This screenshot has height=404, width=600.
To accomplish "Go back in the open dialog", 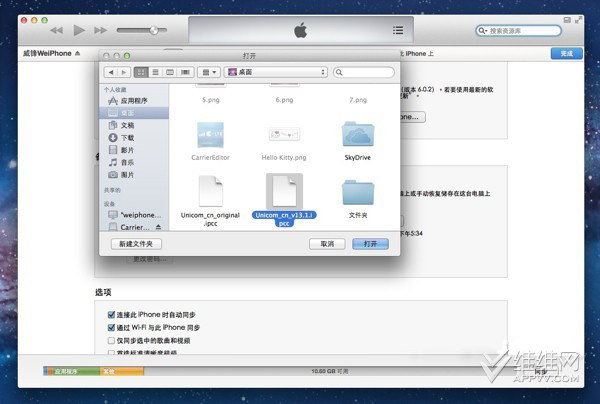I will click(111, 72).
